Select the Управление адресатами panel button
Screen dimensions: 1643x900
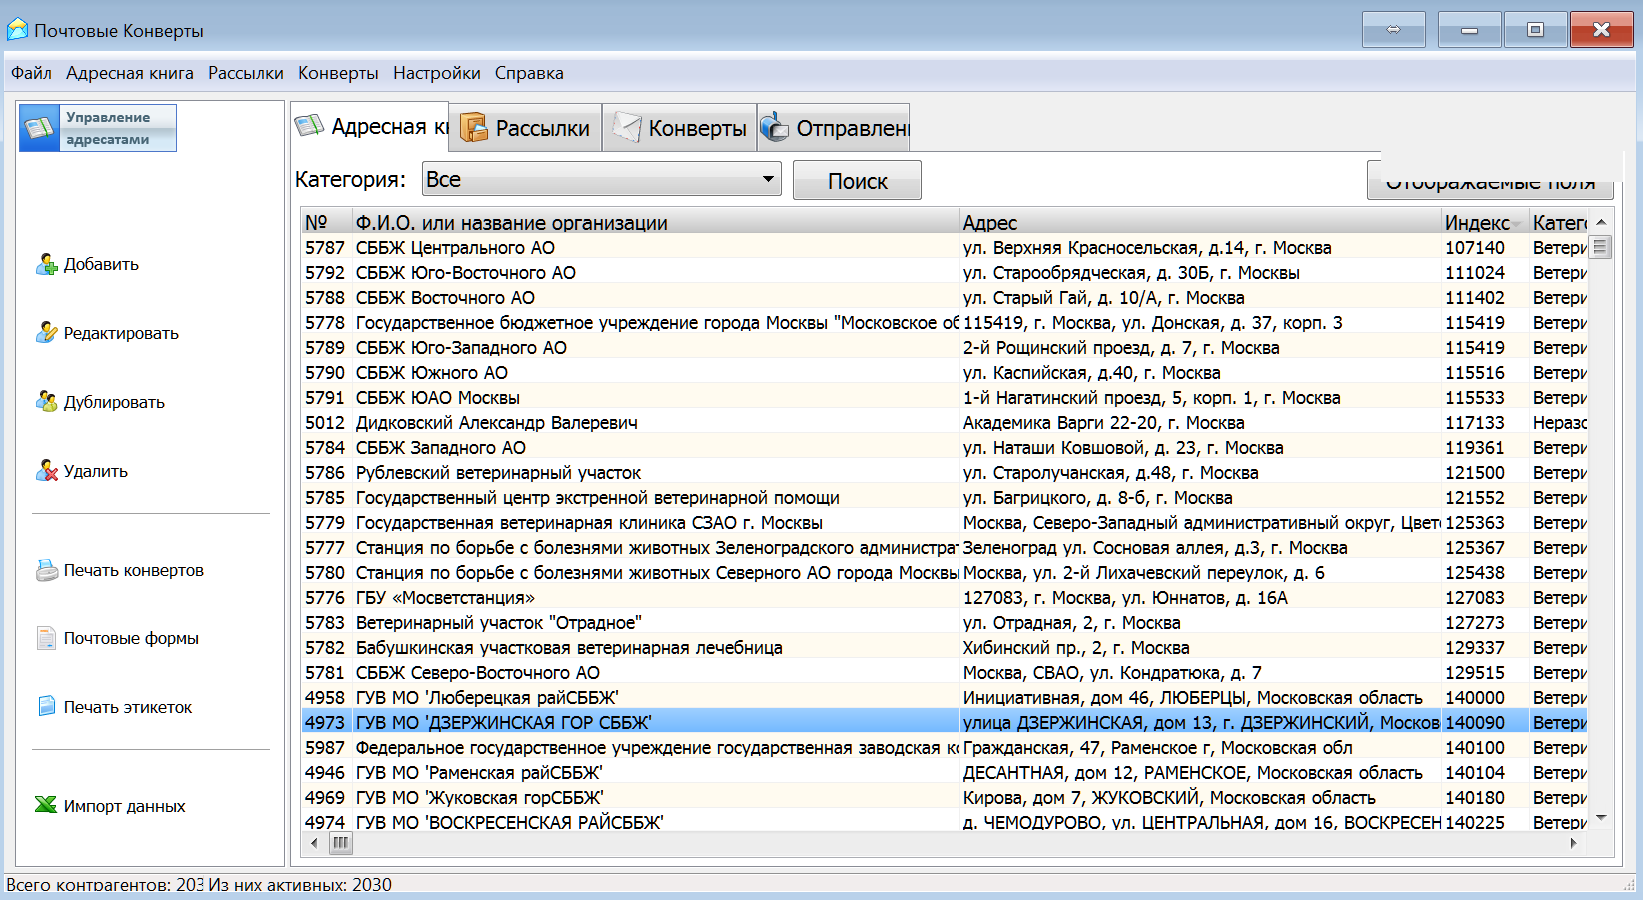(x=98, y=128)
